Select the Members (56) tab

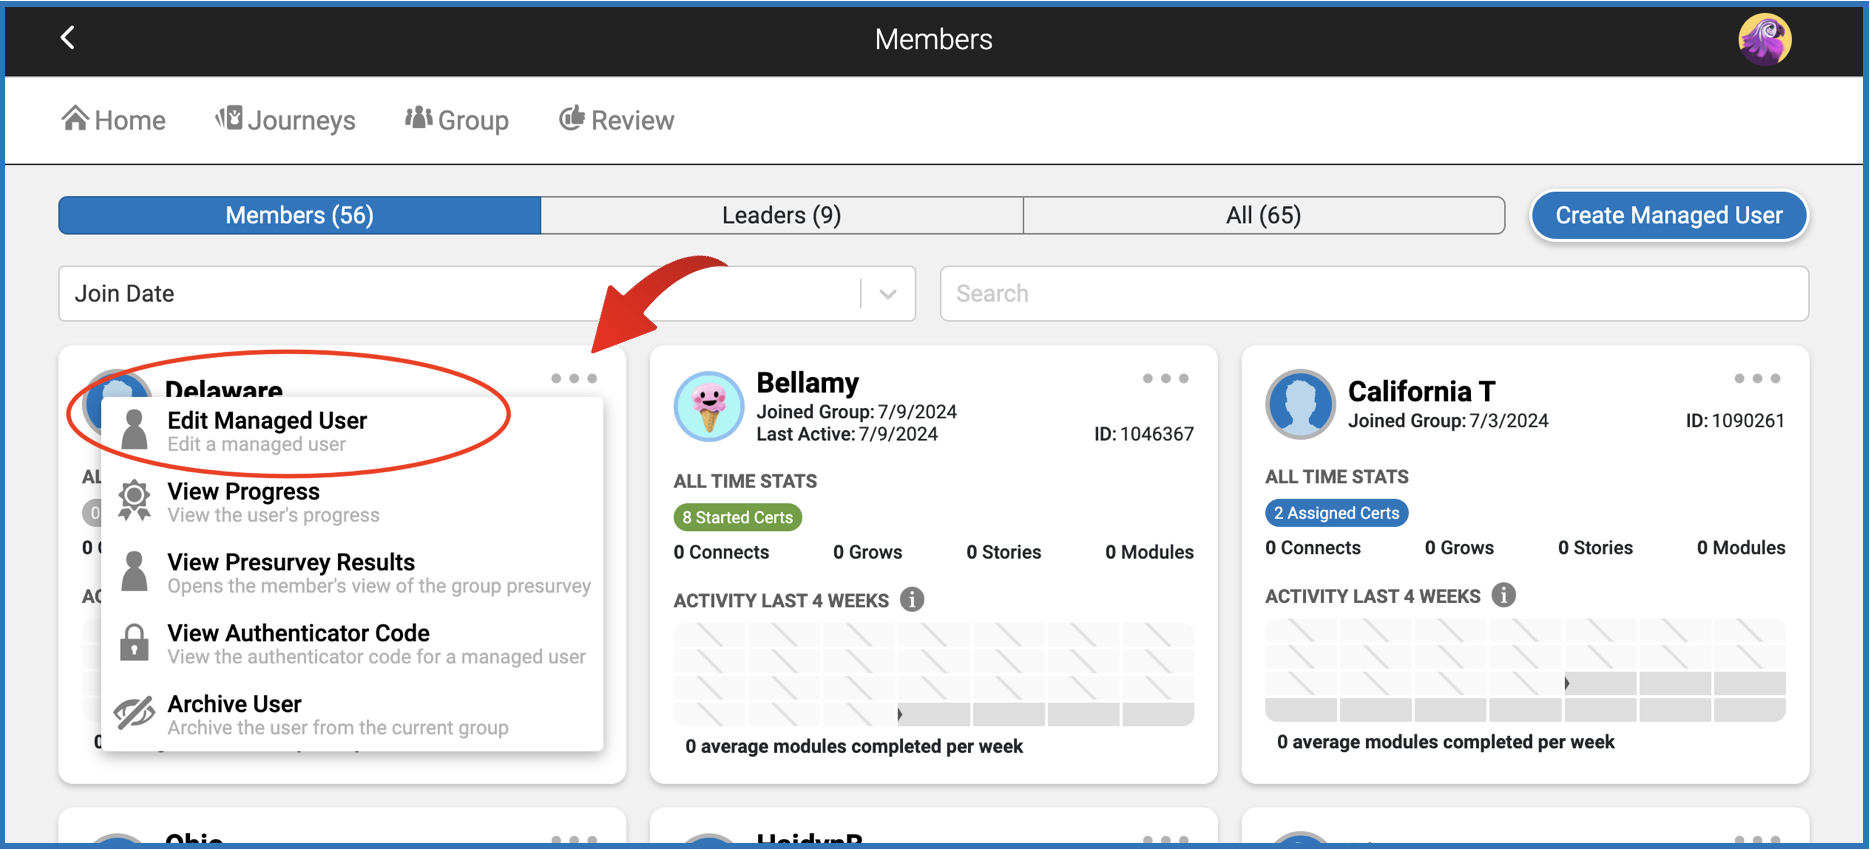pos(299,215)
